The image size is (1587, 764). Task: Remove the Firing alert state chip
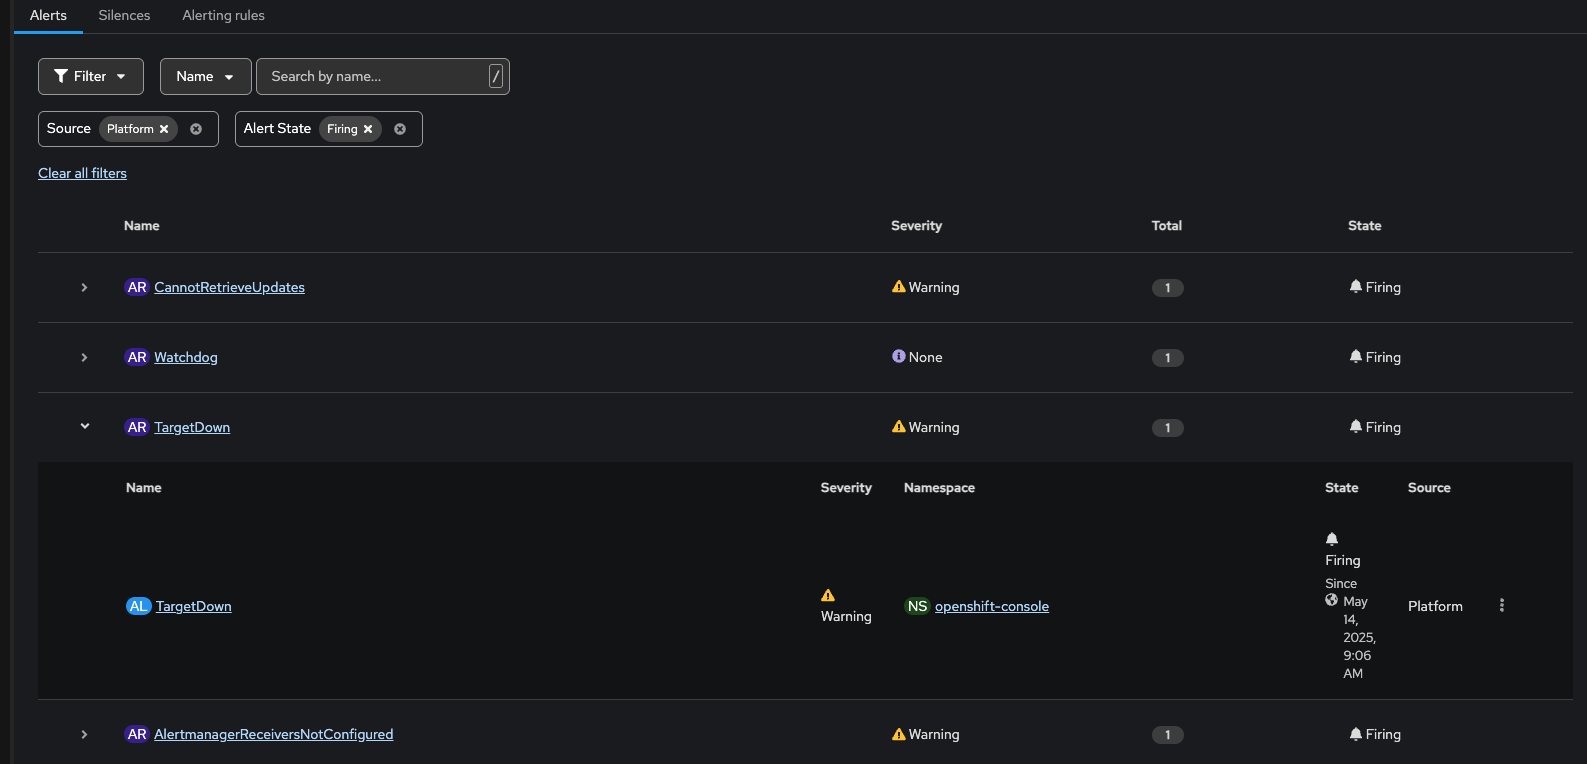point(368,129)
